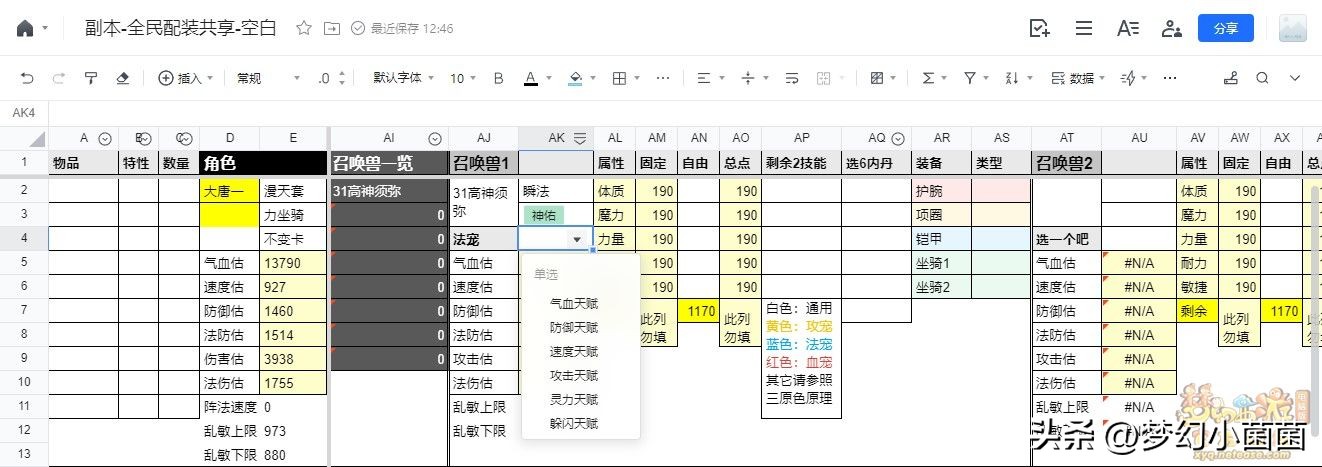Activate the format painter tool

click(91, 78)
